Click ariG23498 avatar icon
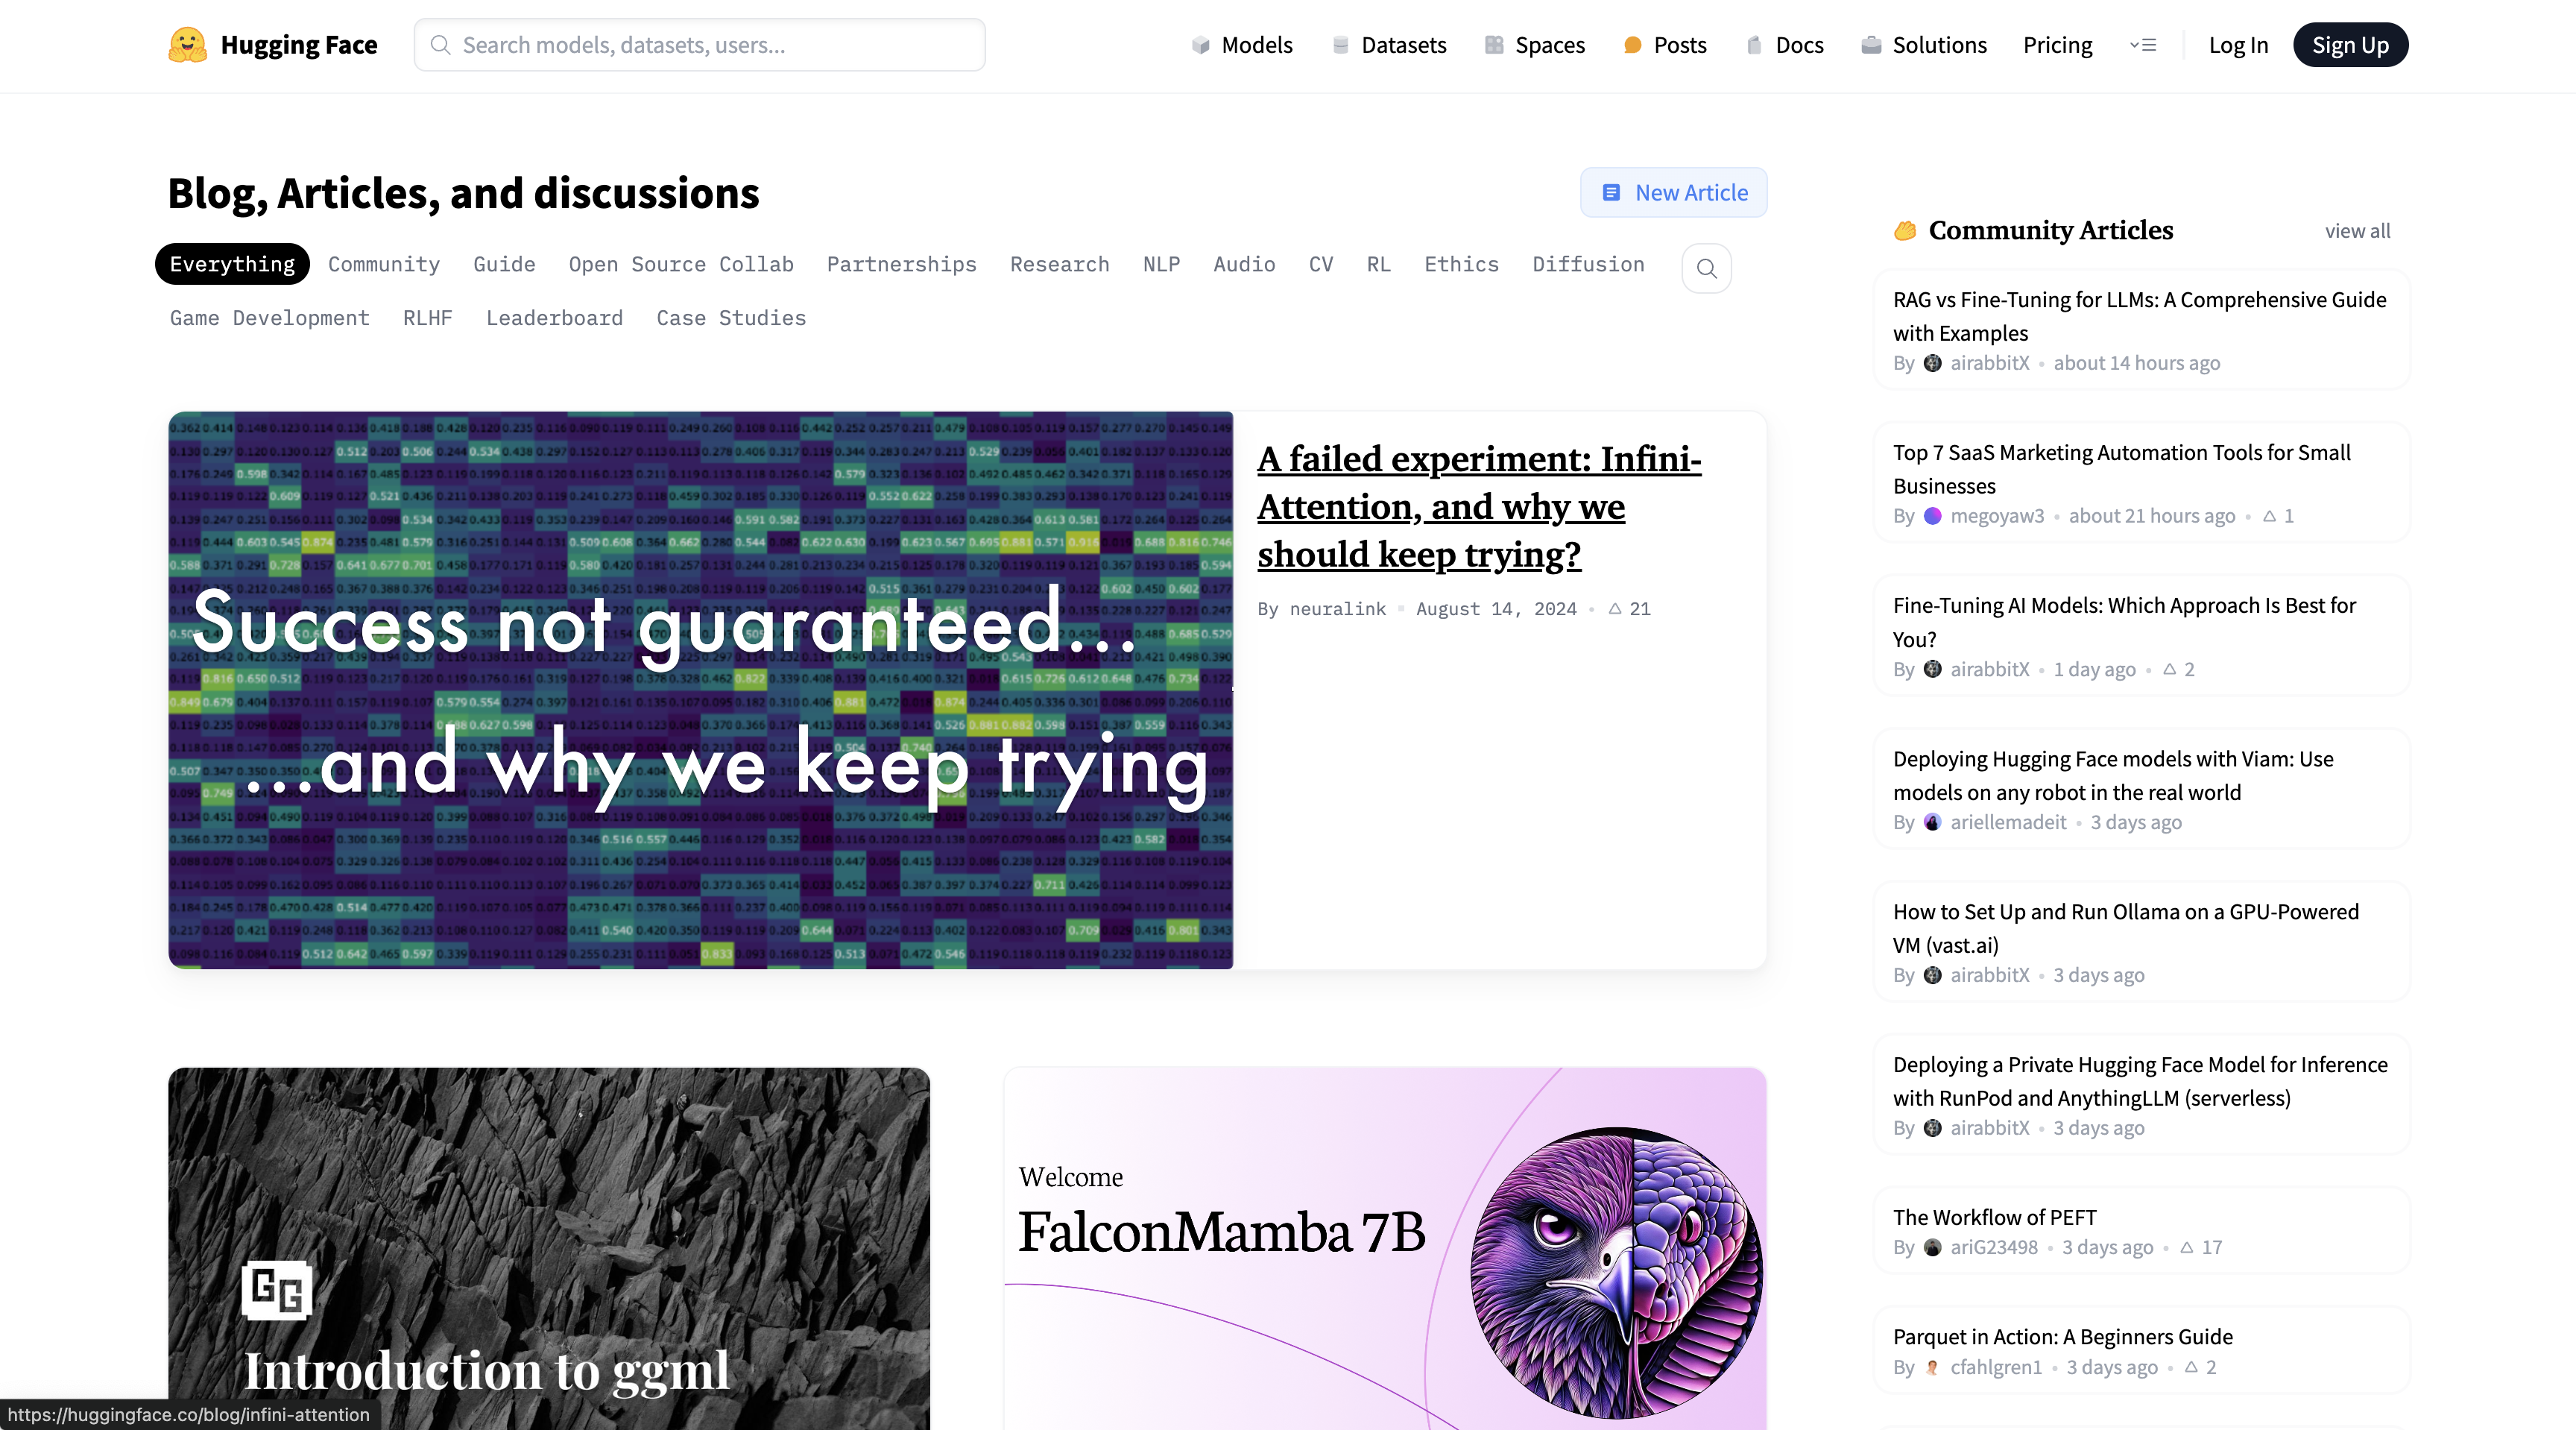The height and width of the screenshot is (1430, 2576). tap(1933, 1247)
